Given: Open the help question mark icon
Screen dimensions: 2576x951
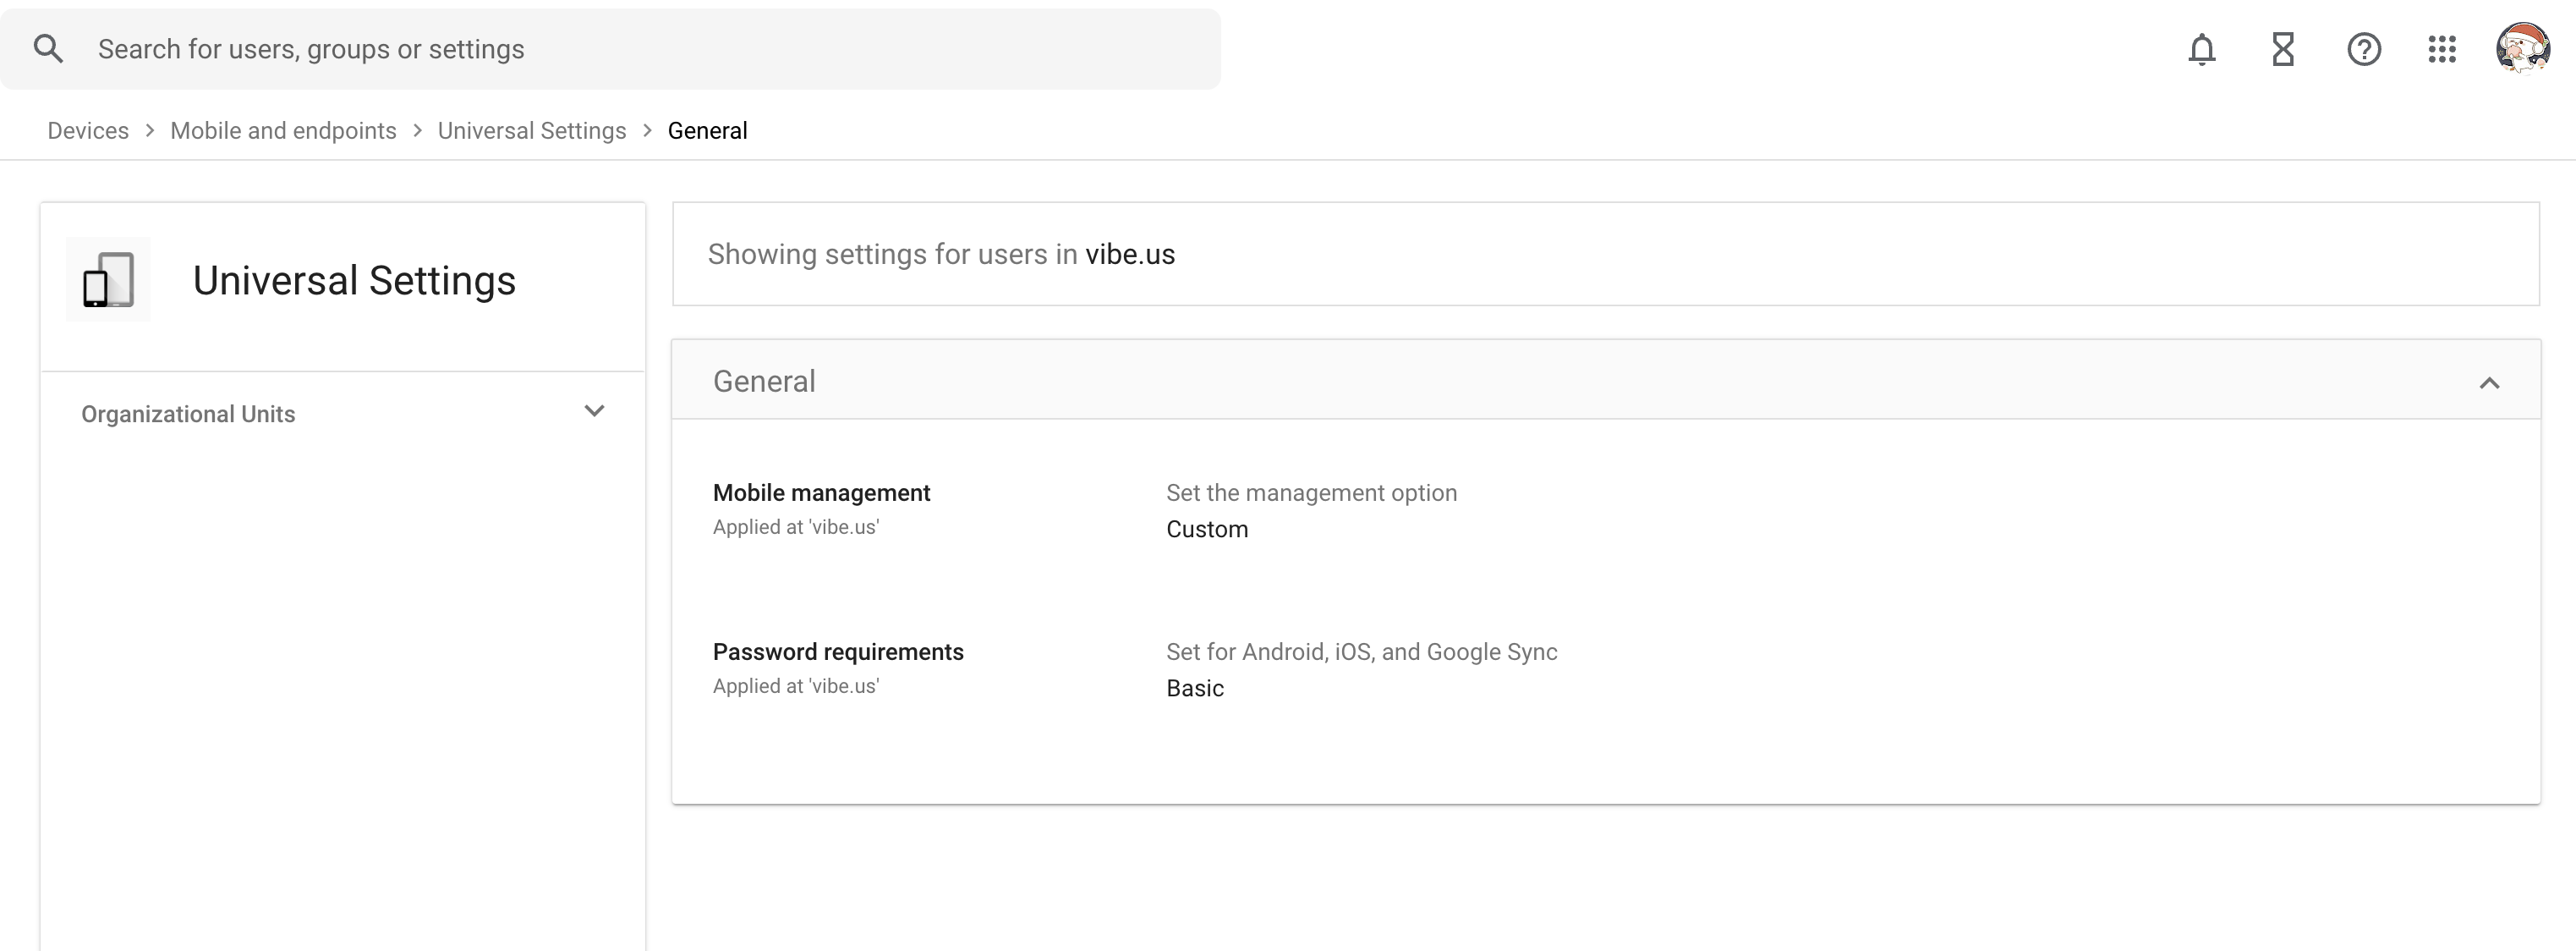Looking at the screenshot, I should [2364, 49].
